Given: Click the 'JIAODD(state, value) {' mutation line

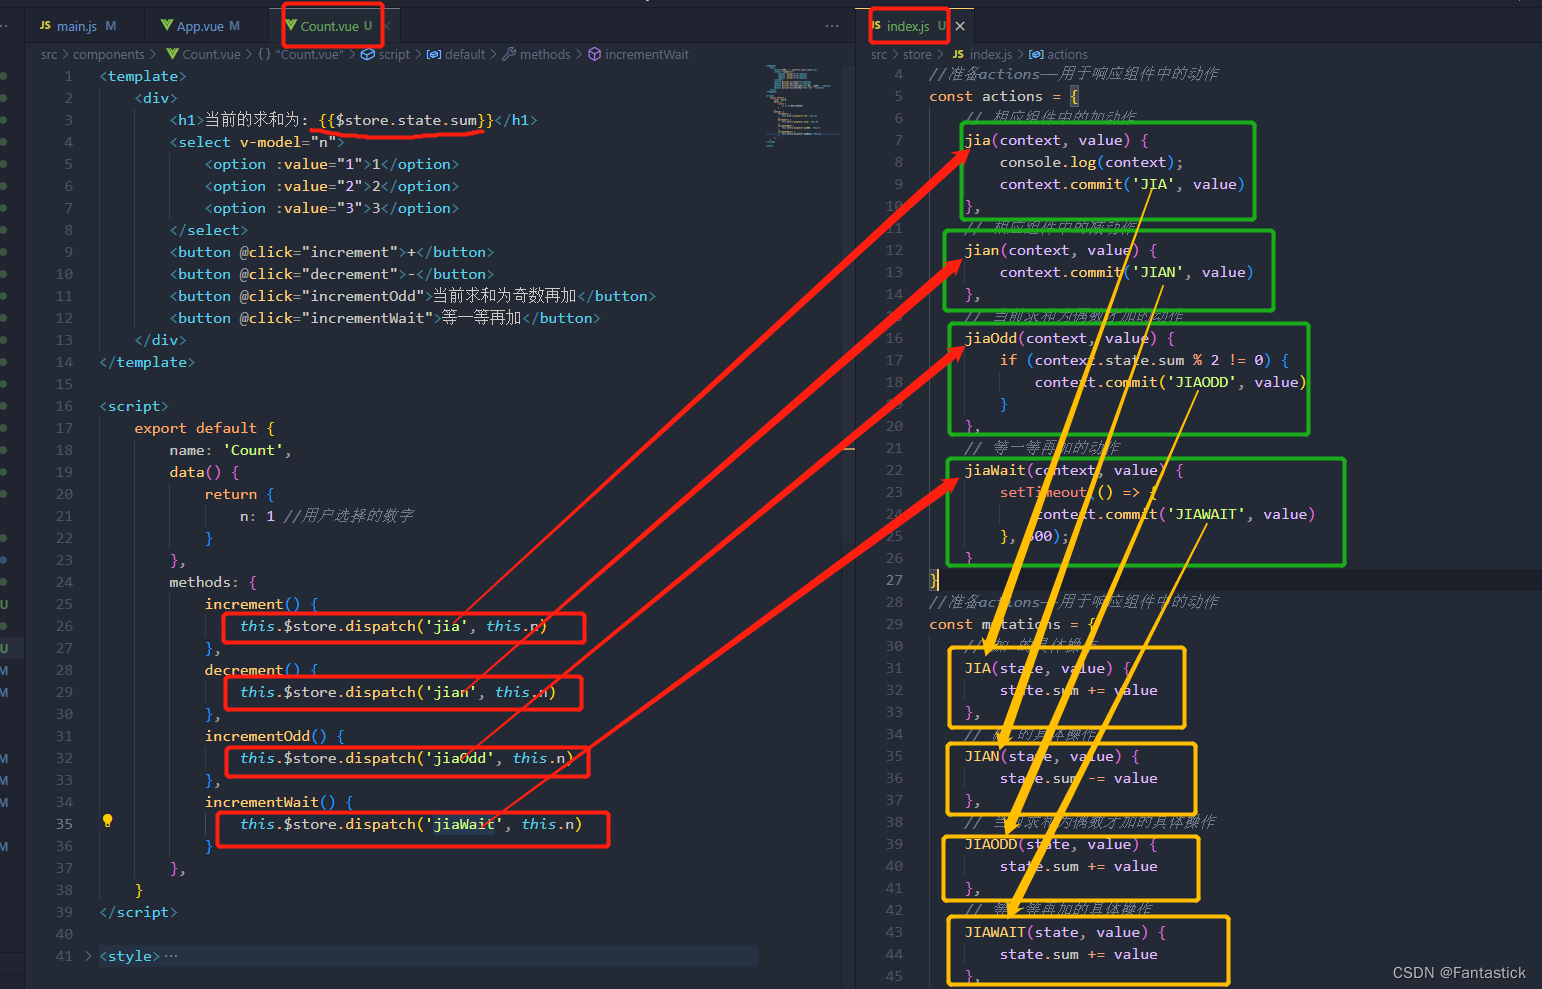Looking at the screenshot, I should (x=1060, y=844).
